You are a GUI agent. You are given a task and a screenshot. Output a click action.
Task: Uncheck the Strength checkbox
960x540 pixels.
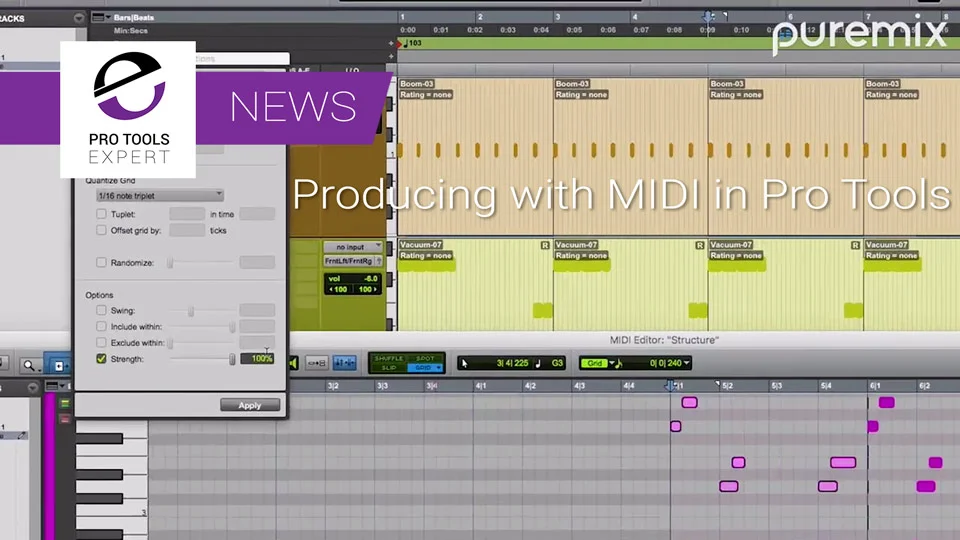pyautogui.click(x=101, y=359)
